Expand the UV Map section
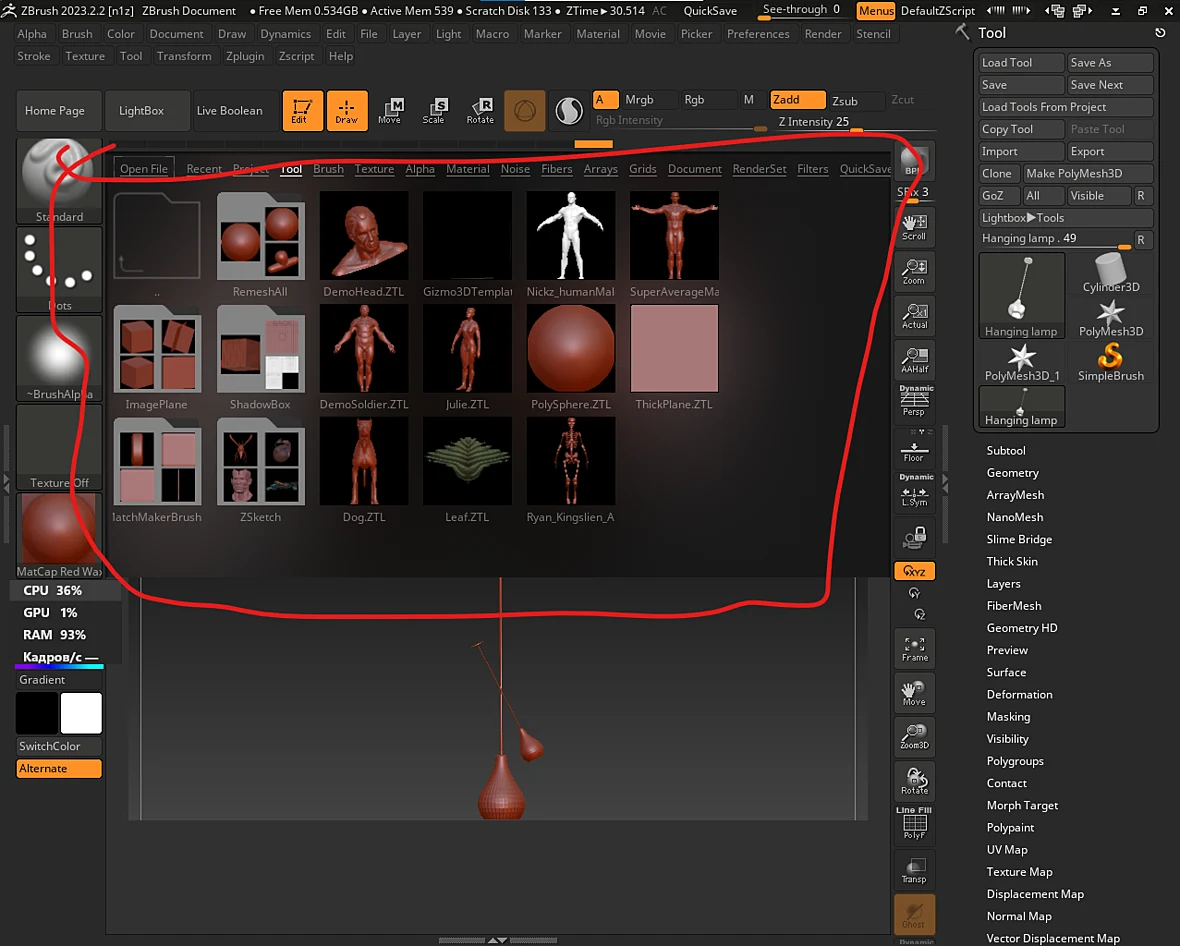The height and width of the screenshot is (946, 1180). (x=1006, y=850)
